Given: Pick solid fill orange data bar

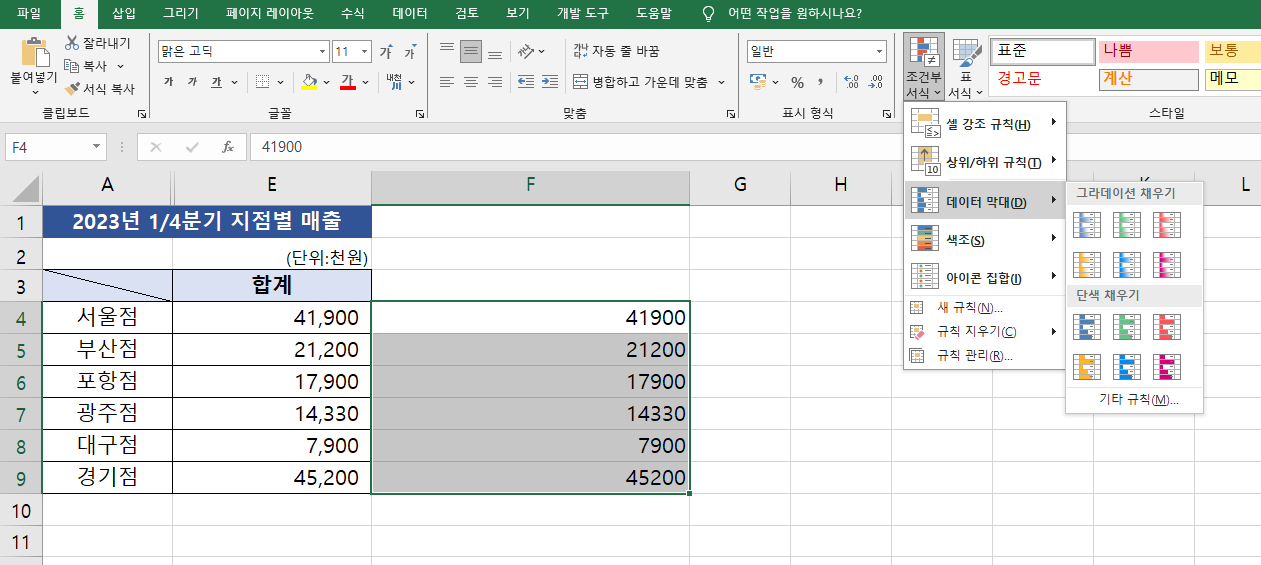Looking at the screenshot, I should coord(1087,367).
